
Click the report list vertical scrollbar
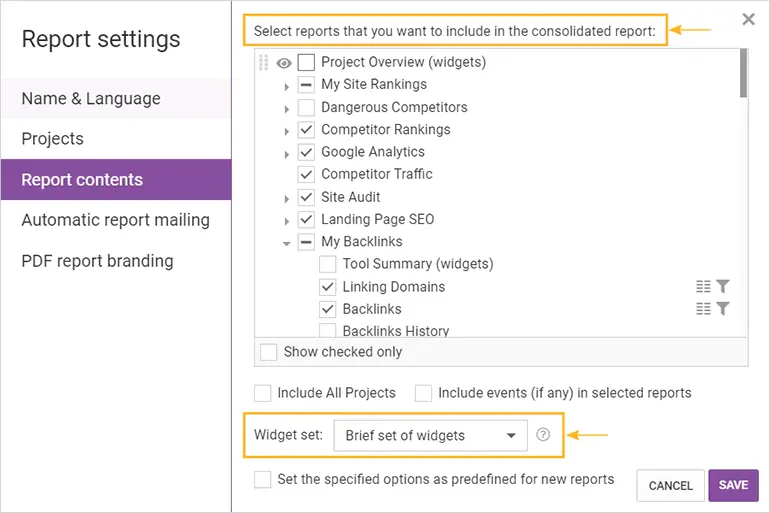[x=743, y=74]
